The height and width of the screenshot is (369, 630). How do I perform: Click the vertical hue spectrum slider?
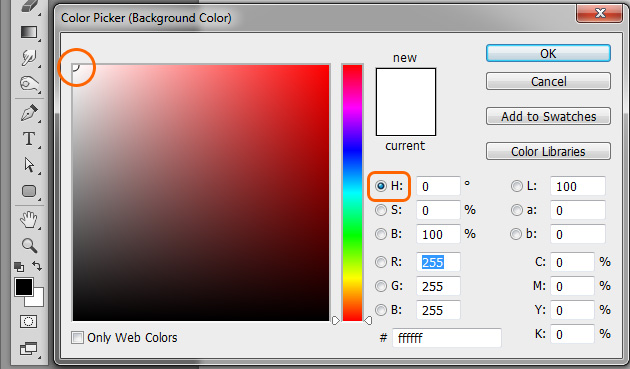[352, 193]
